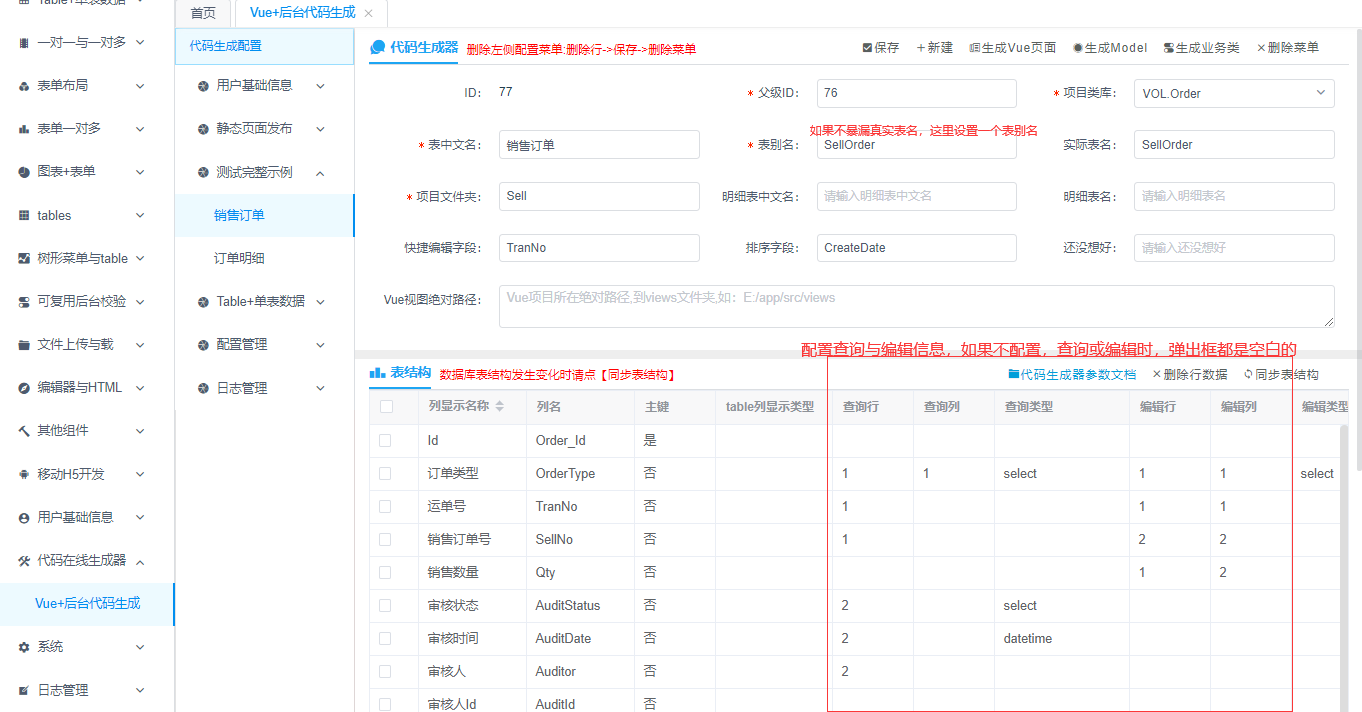Expand 日志管理 in config tree
Image resolution: width=1362 pixels, height=712 pixels.
(320, 388)
